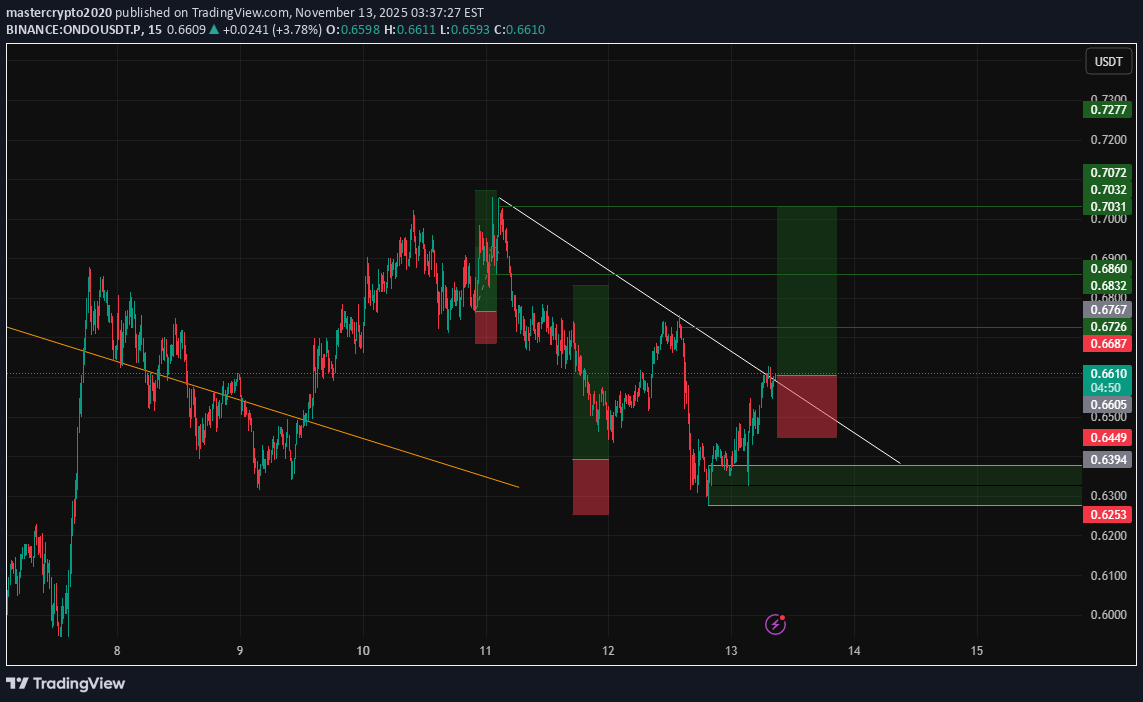Click the purple lightning bolt event icon
The image size is (1143, 702).
[776, 624]
